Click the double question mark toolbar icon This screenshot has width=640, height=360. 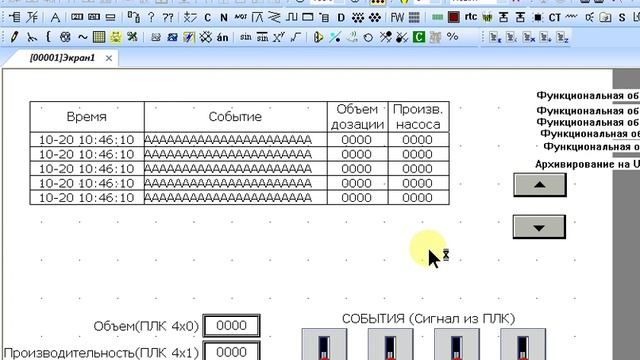click(x=168, y=18)
